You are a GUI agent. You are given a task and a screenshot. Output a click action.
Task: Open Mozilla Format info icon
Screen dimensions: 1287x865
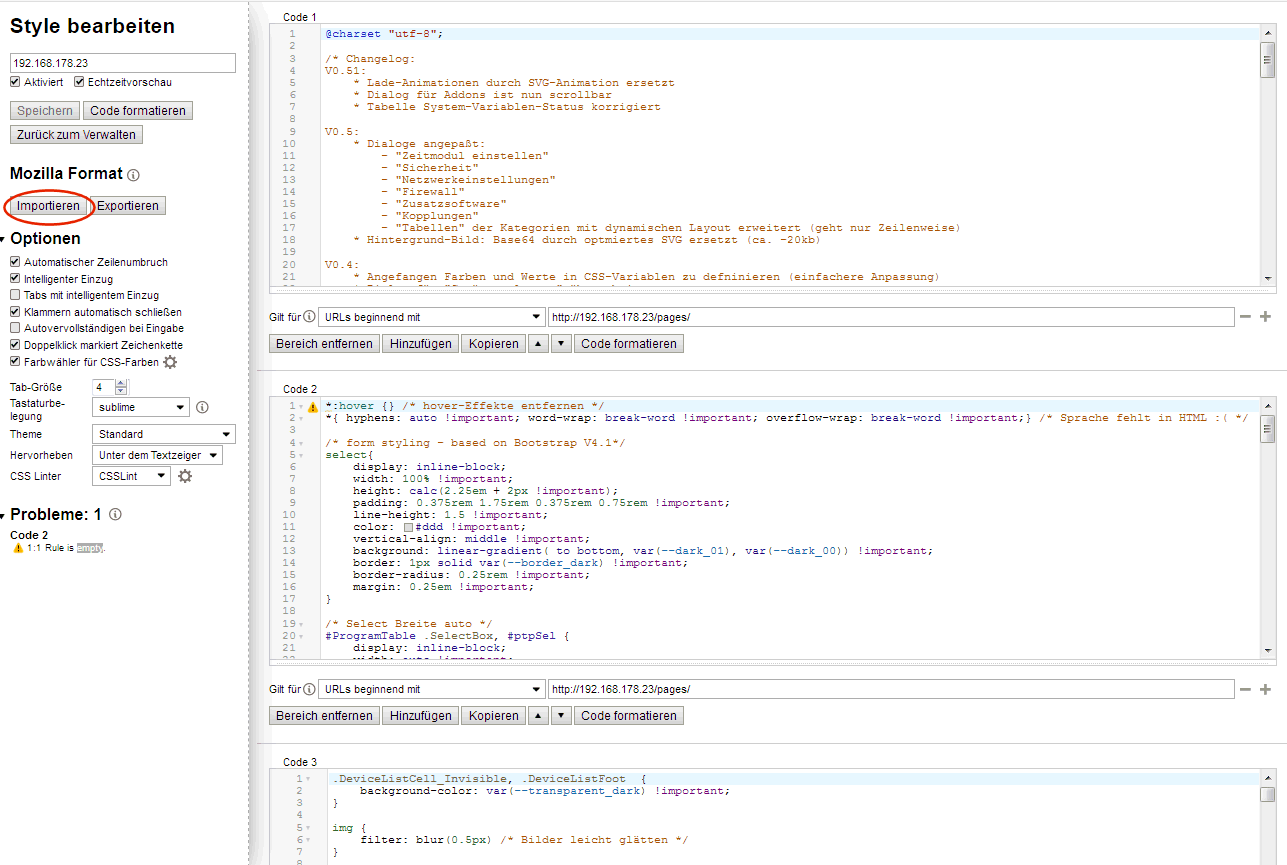[134, 175]
